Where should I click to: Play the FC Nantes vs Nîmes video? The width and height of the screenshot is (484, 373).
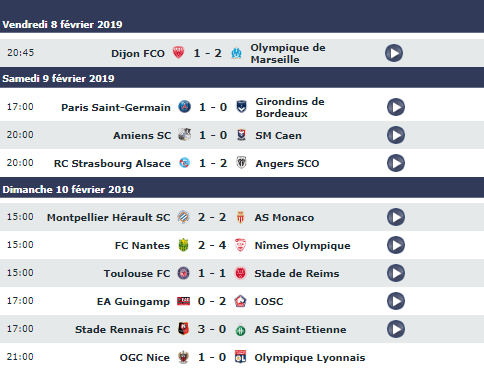coord(396,245)
